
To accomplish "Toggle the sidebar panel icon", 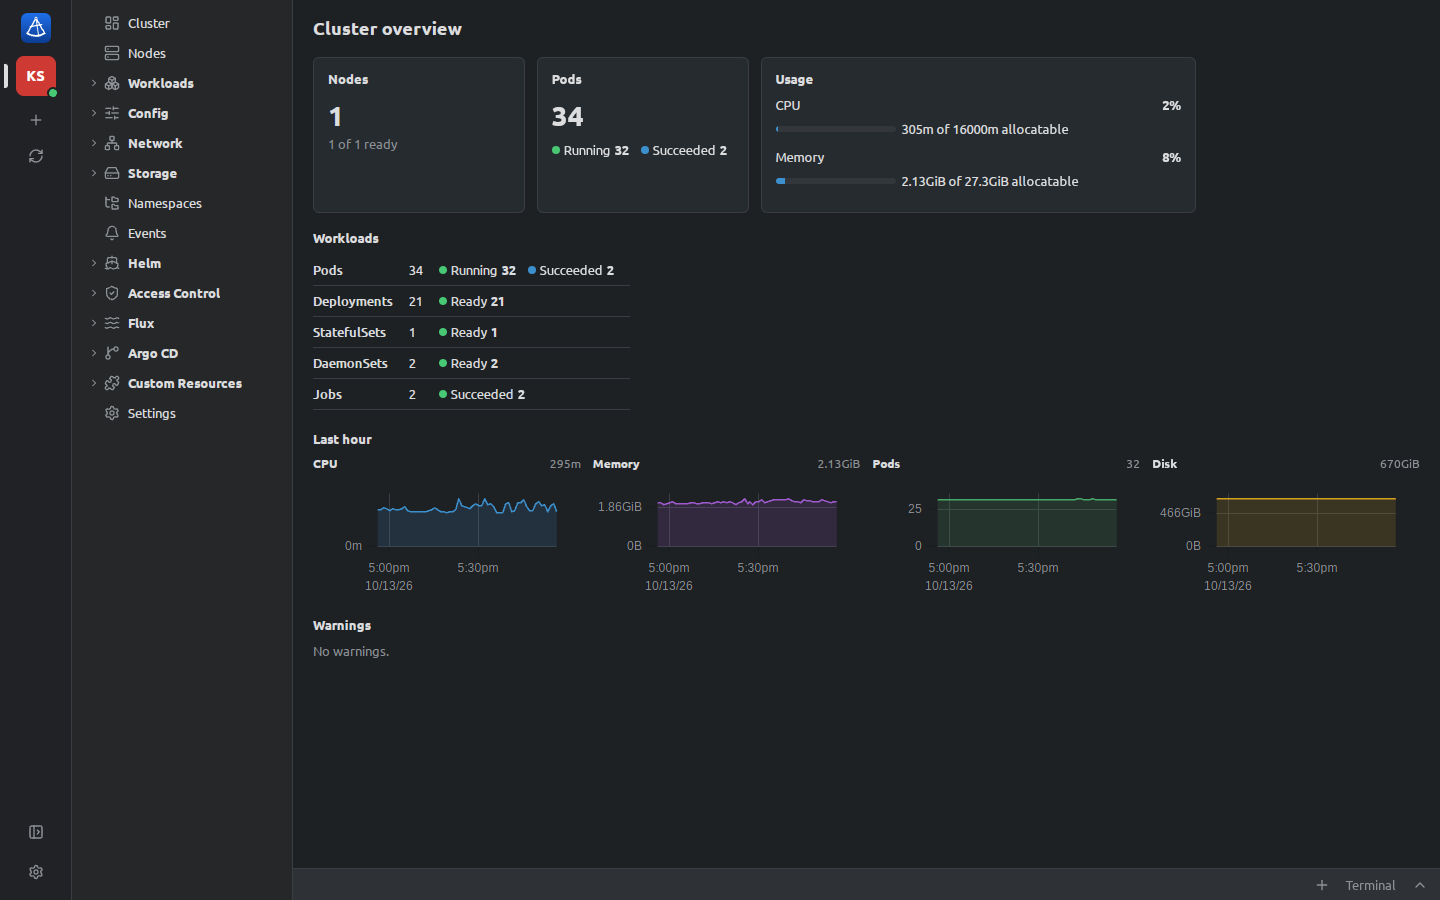I will (36, 832).
